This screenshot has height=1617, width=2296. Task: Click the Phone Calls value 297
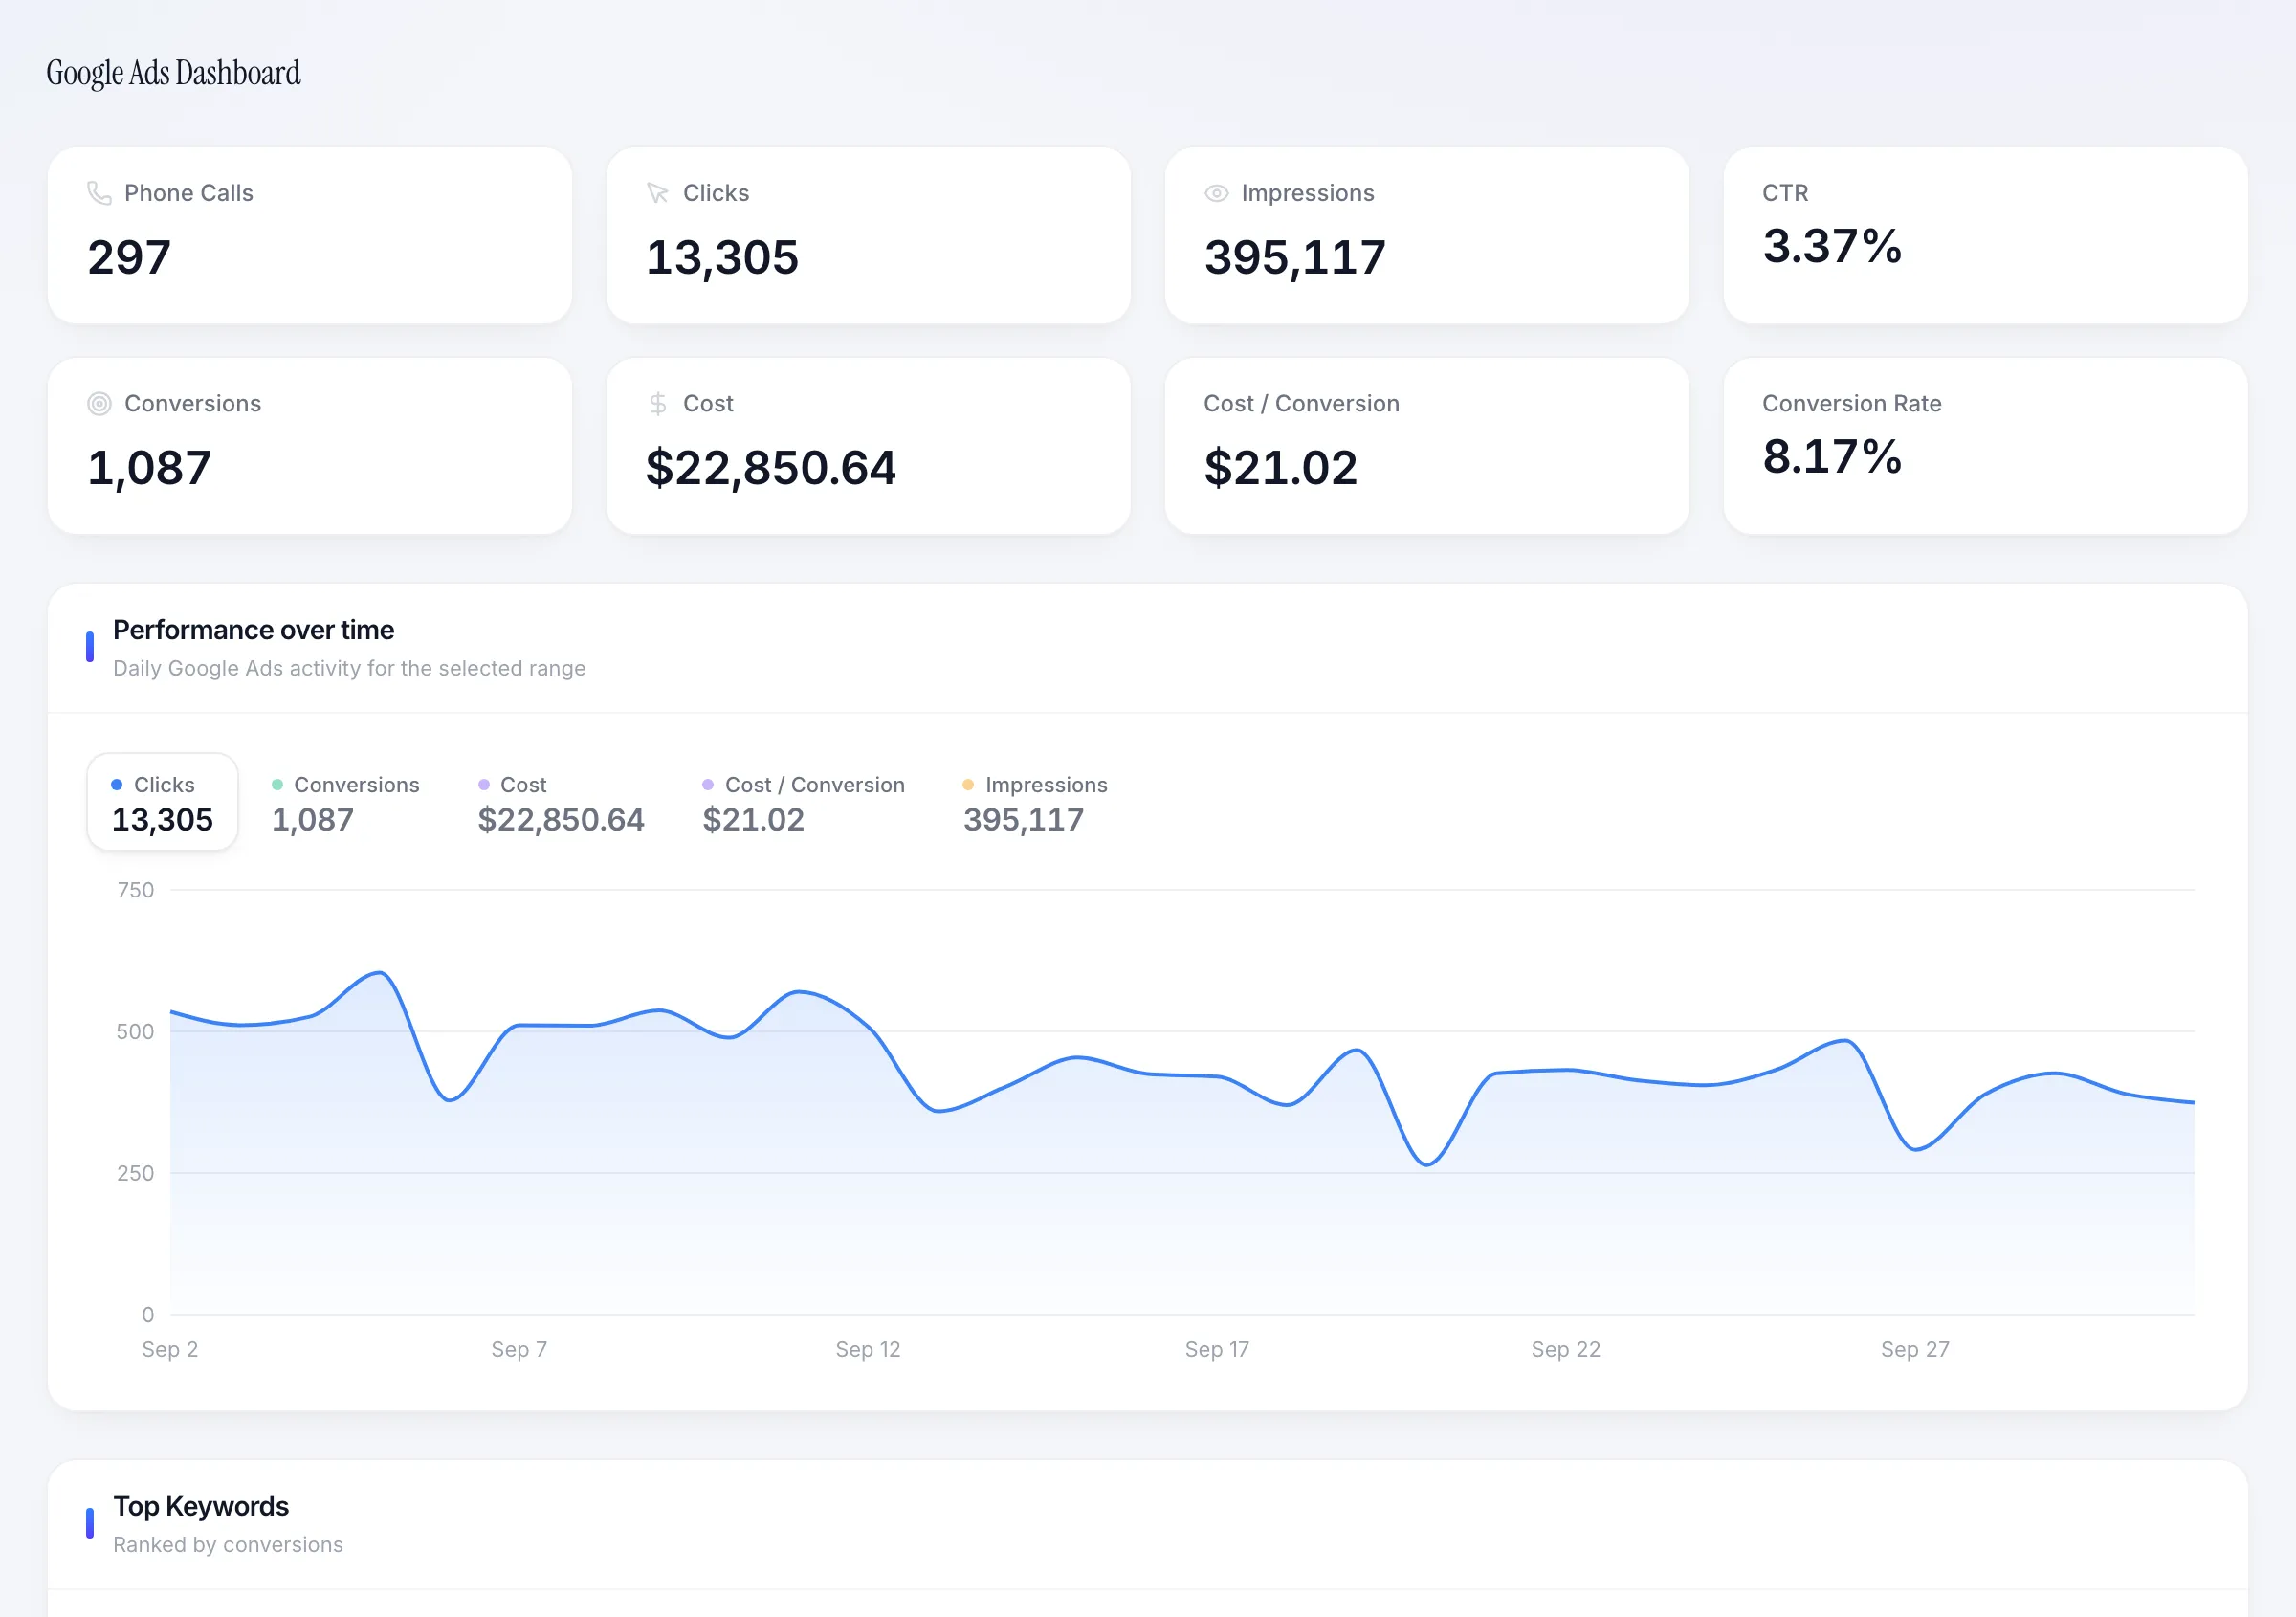click(129, 258)
